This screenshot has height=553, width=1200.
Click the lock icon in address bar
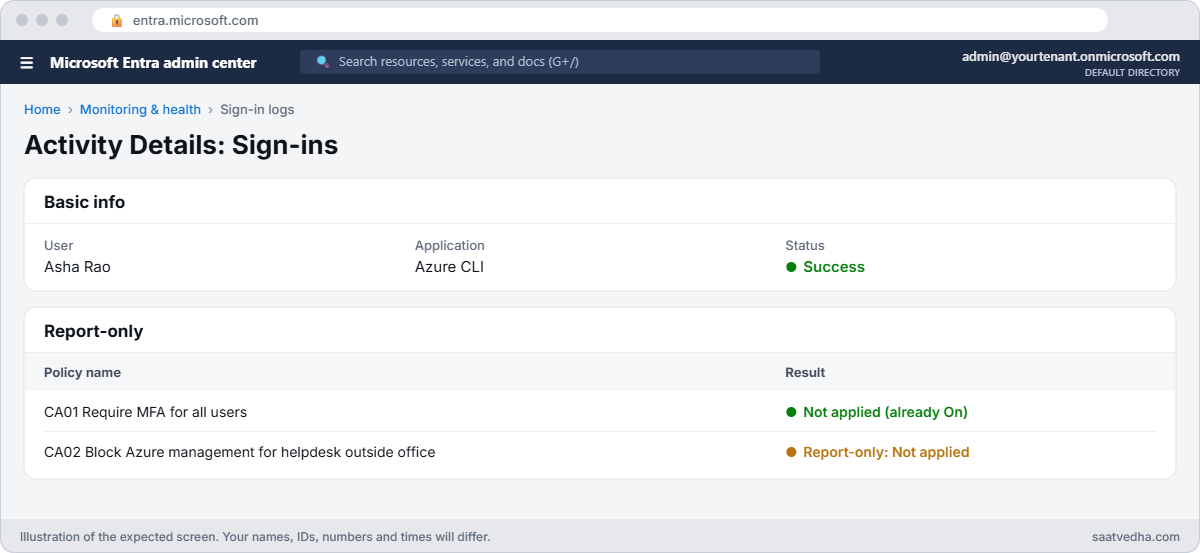117,20
